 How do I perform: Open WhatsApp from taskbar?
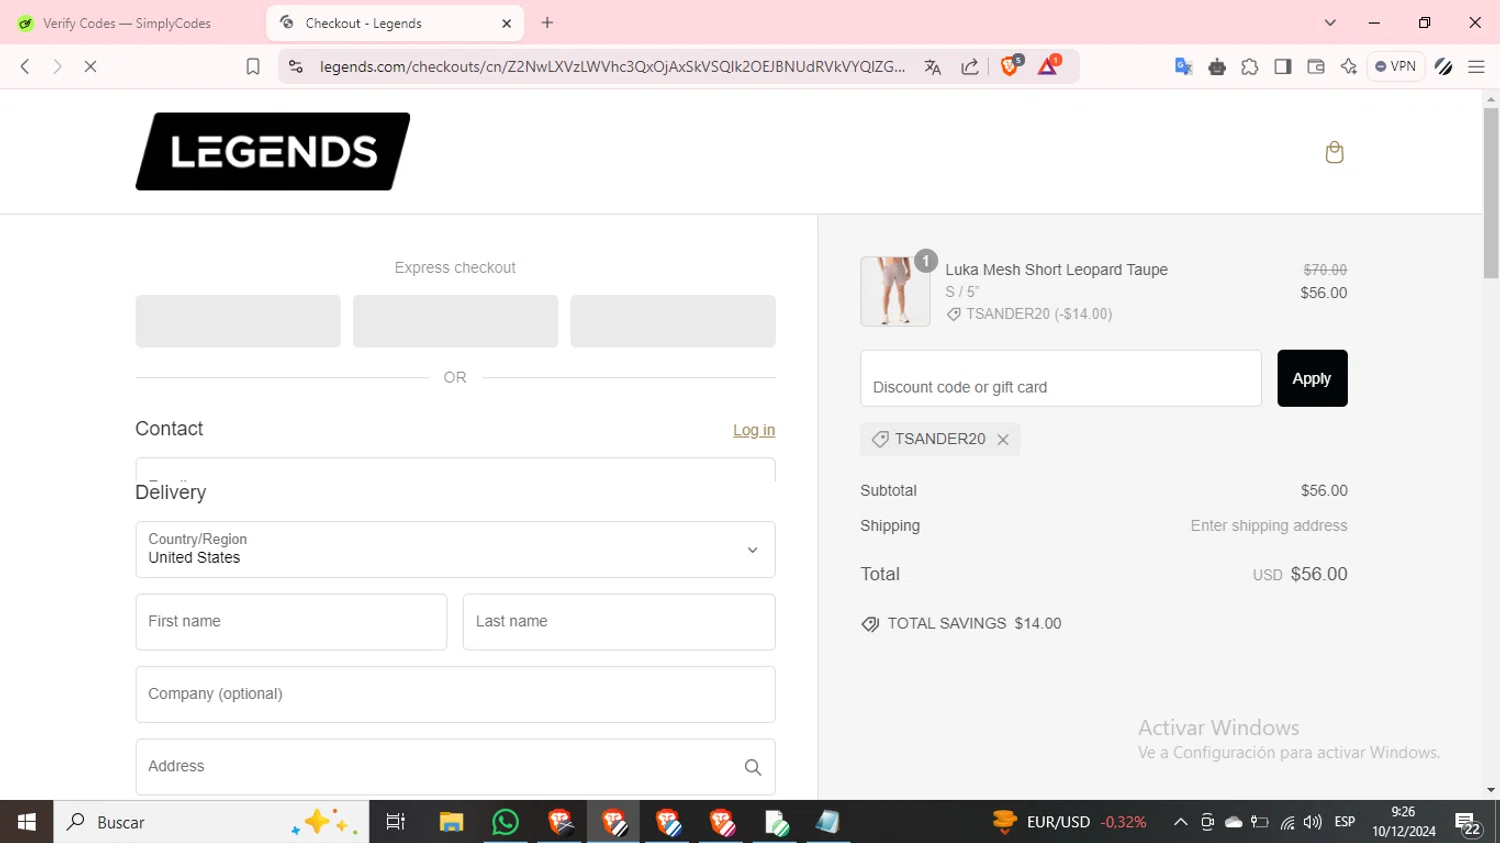click(x=506, y=822)
